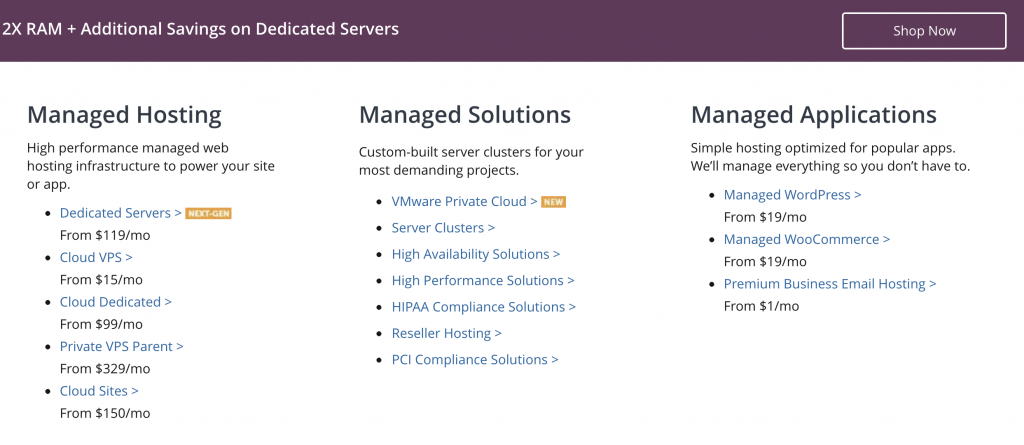
Task: Click the NEXT-GEN badge beside Dedicated Servers
Action: tap(208, 214)
